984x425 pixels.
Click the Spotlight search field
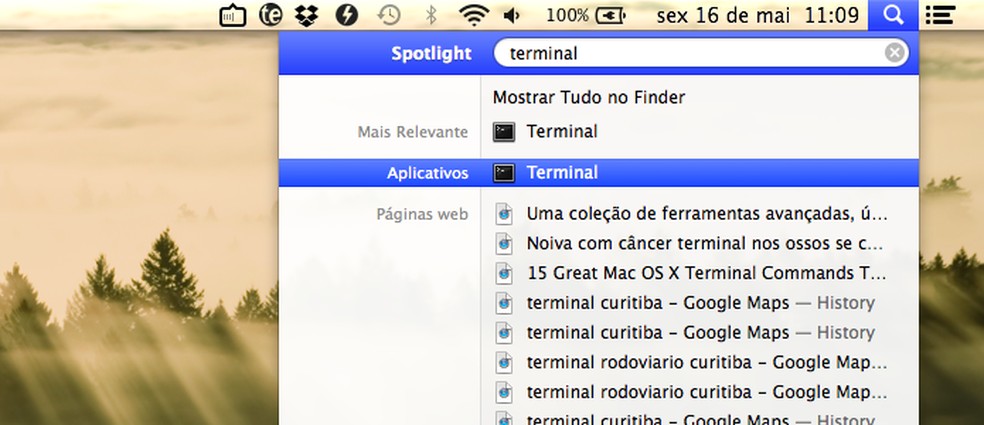pyautogui.click(x=690, y=53)
